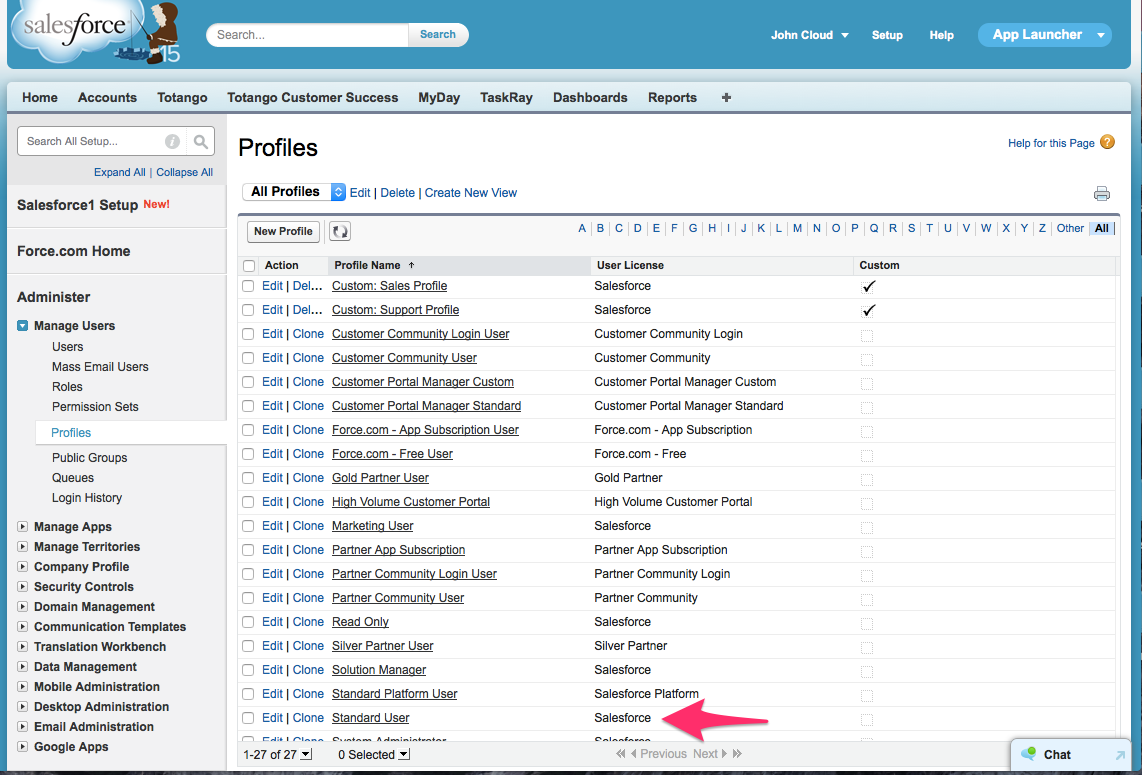Select checkbox for Read Only row
Image resolution: width=1142 pixels, height=775 pixels.
[248, 623]
